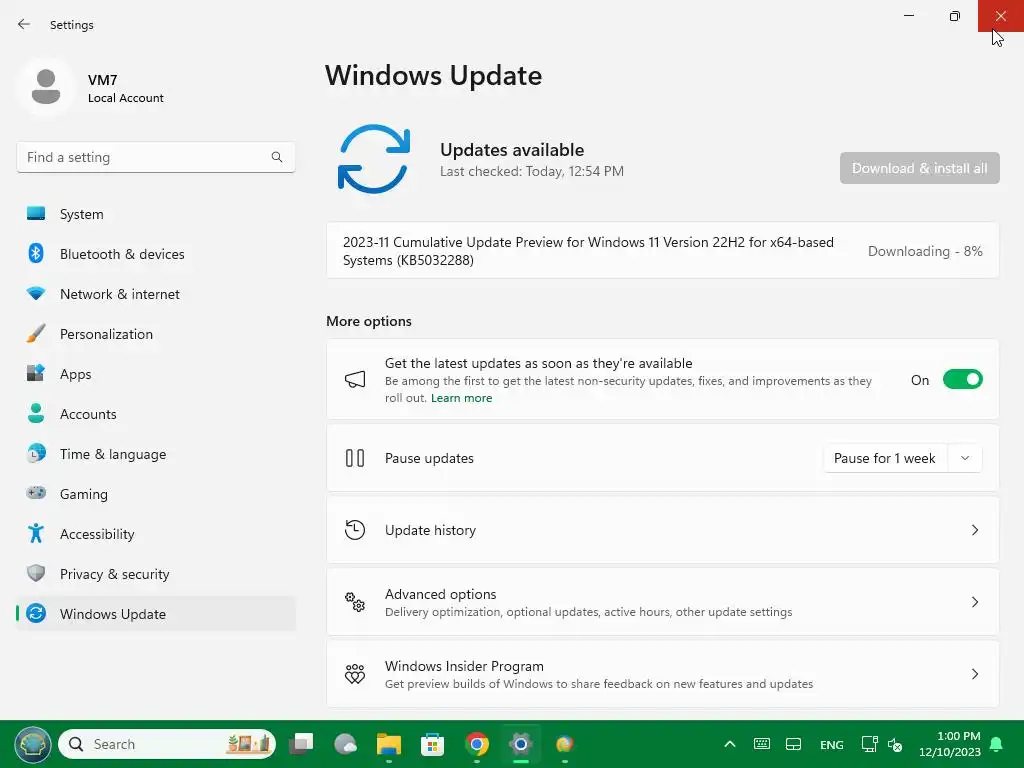Open Network & internet settings

pos(155,294)
